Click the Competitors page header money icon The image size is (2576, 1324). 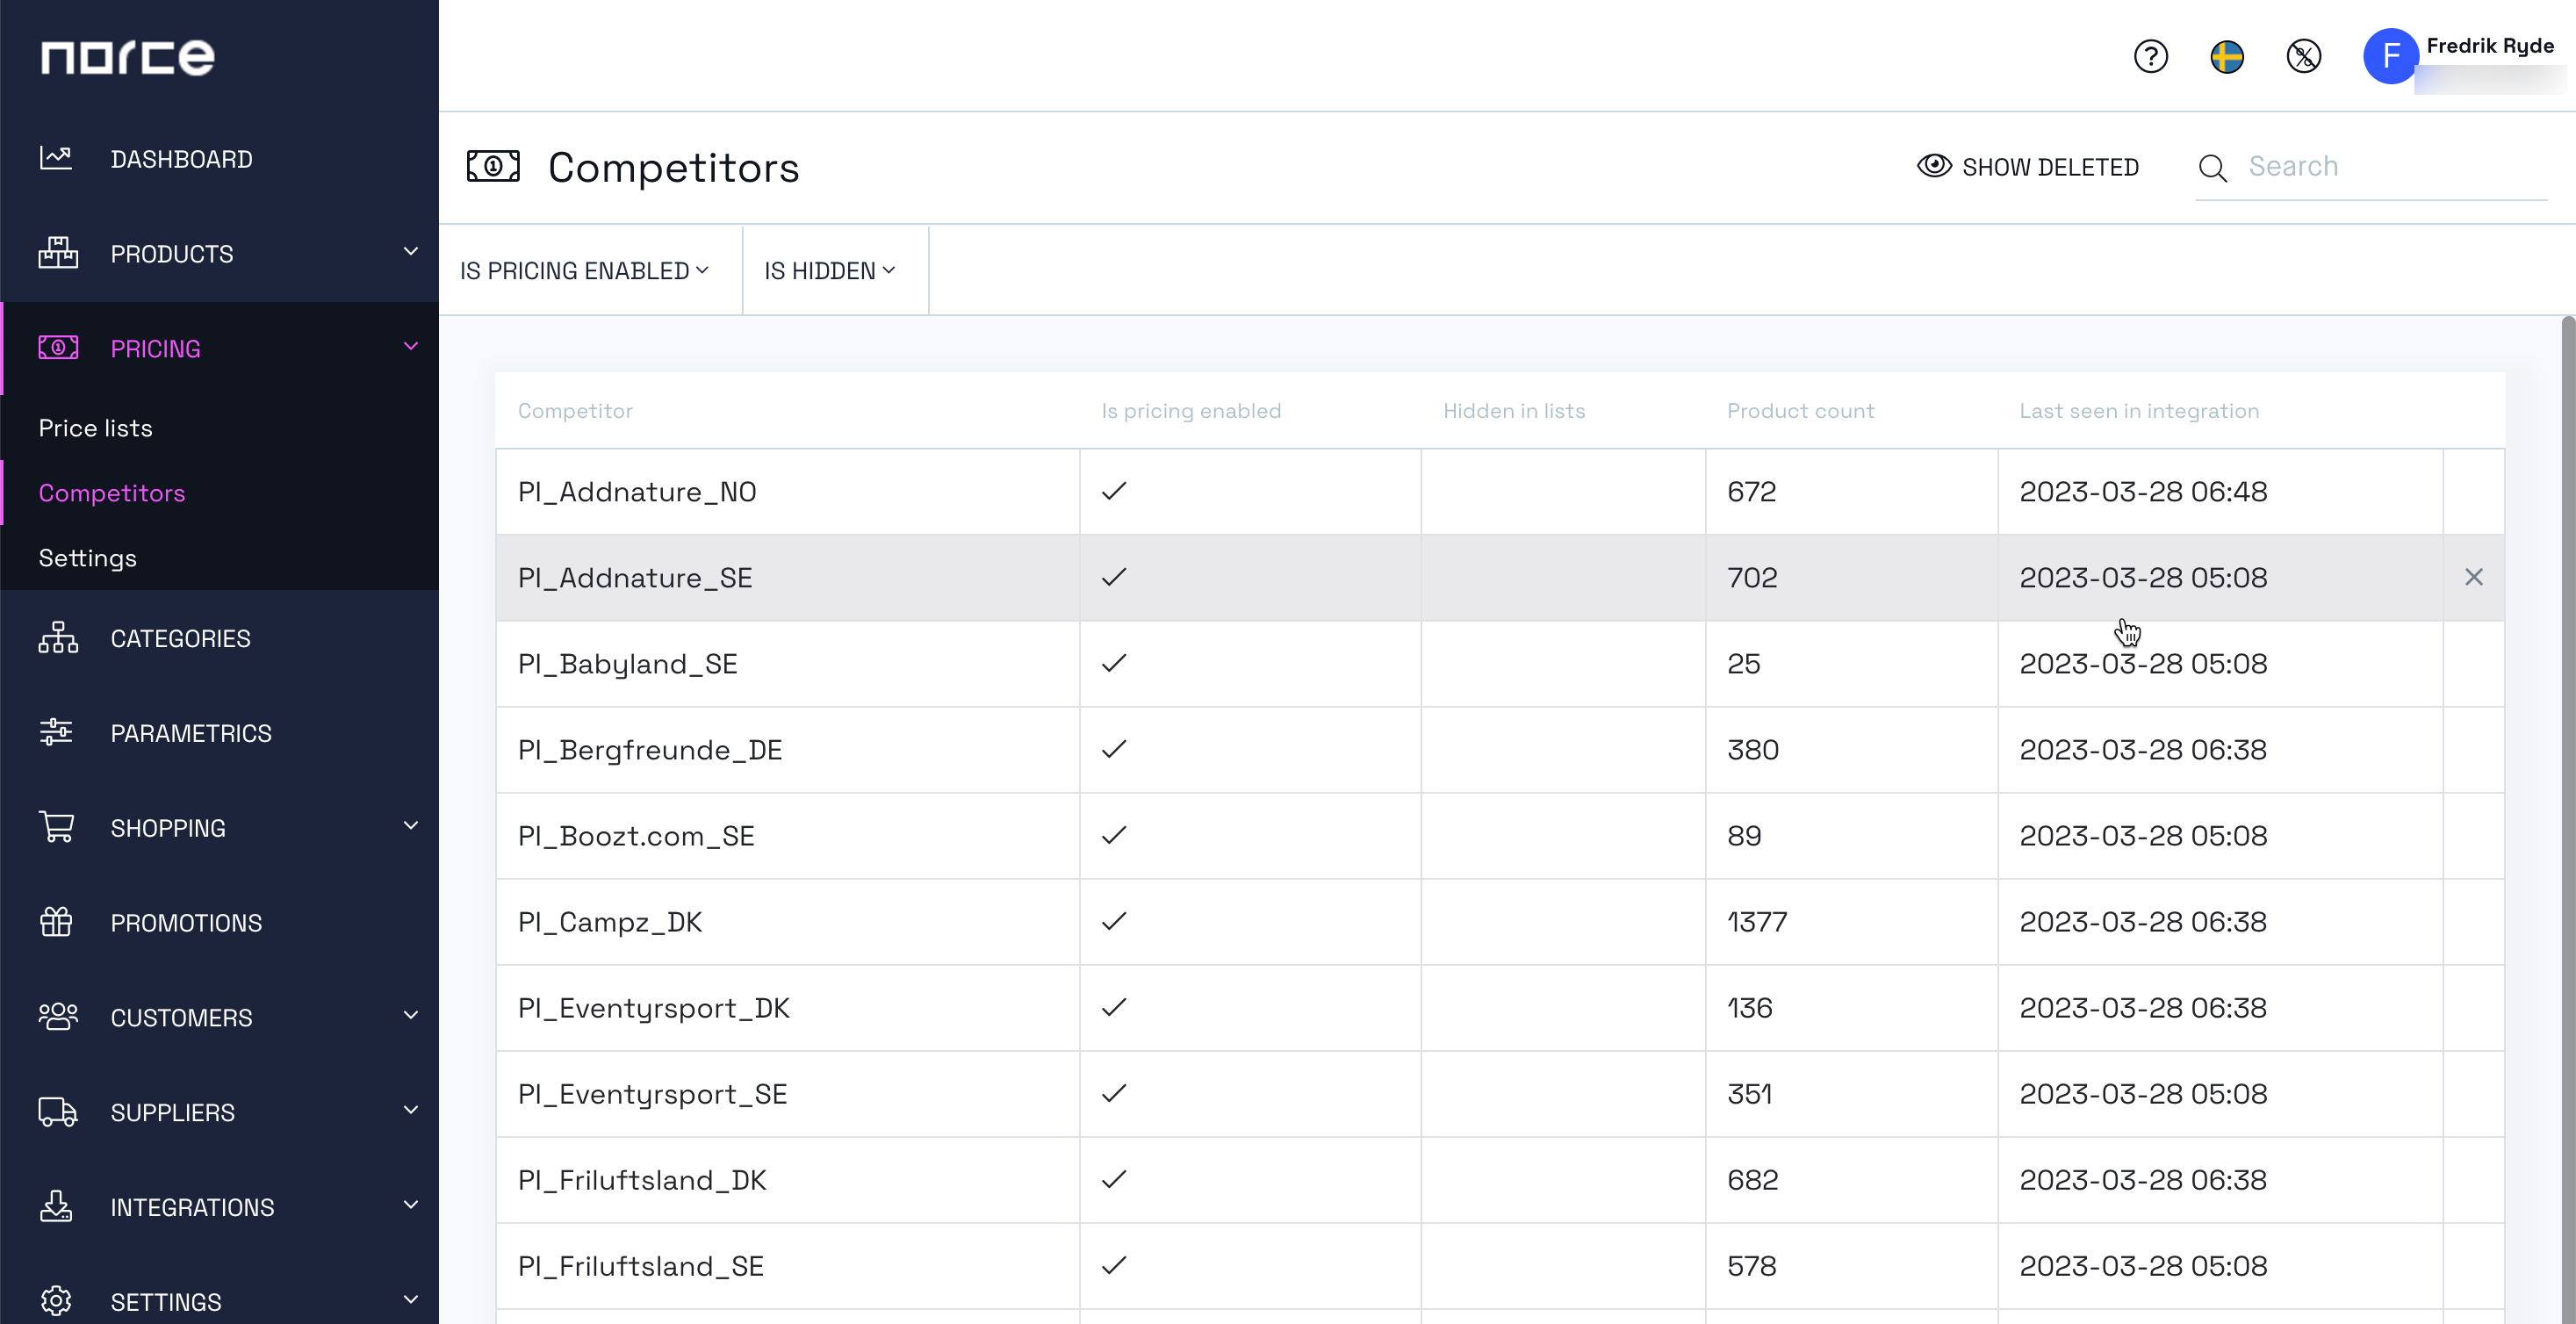[493, 166]
